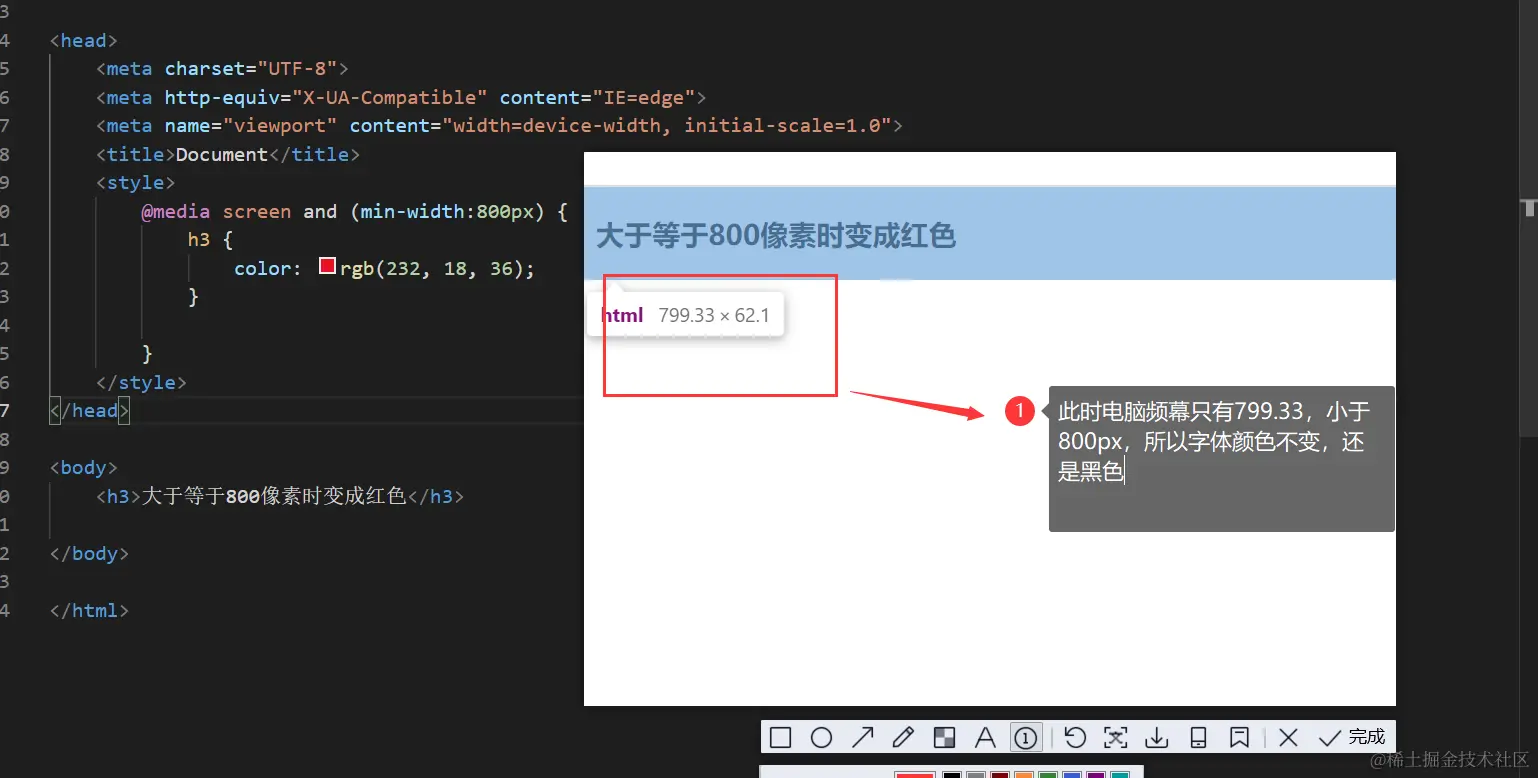Screen dimensions: 1538x778
Task: Click the closing </body> tag
Action: 89,554
